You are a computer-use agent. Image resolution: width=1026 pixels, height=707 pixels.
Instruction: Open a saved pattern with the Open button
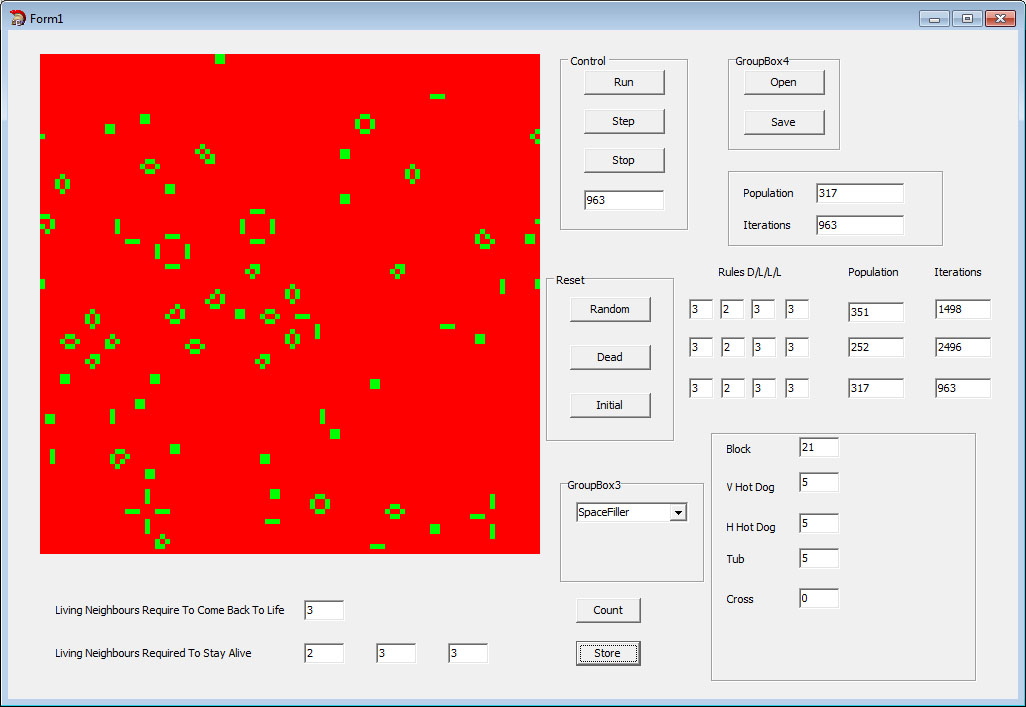point(784,82)
